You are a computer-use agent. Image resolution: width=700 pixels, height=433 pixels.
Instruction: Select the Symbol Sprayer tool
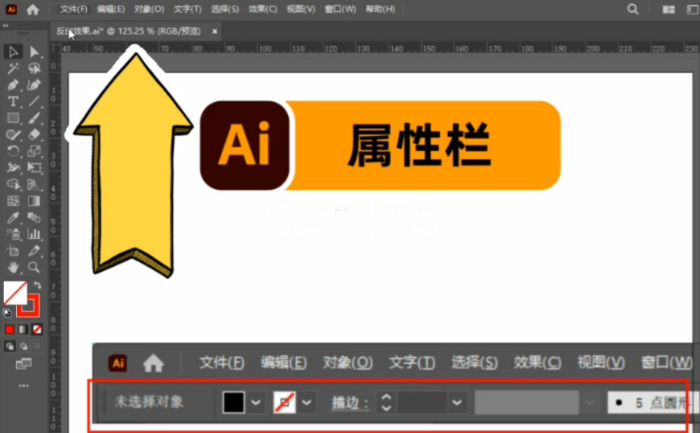click(13, 234)
